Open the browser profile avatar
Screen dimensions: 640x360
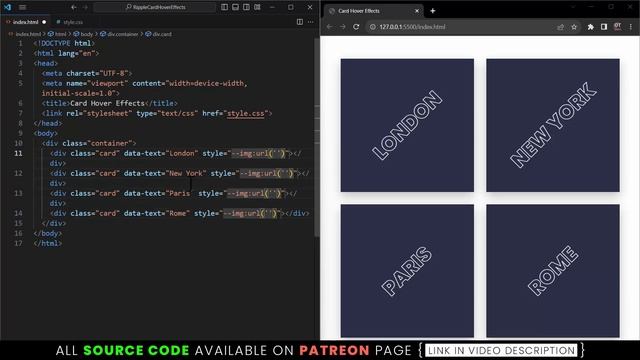[x=618, y=27]
